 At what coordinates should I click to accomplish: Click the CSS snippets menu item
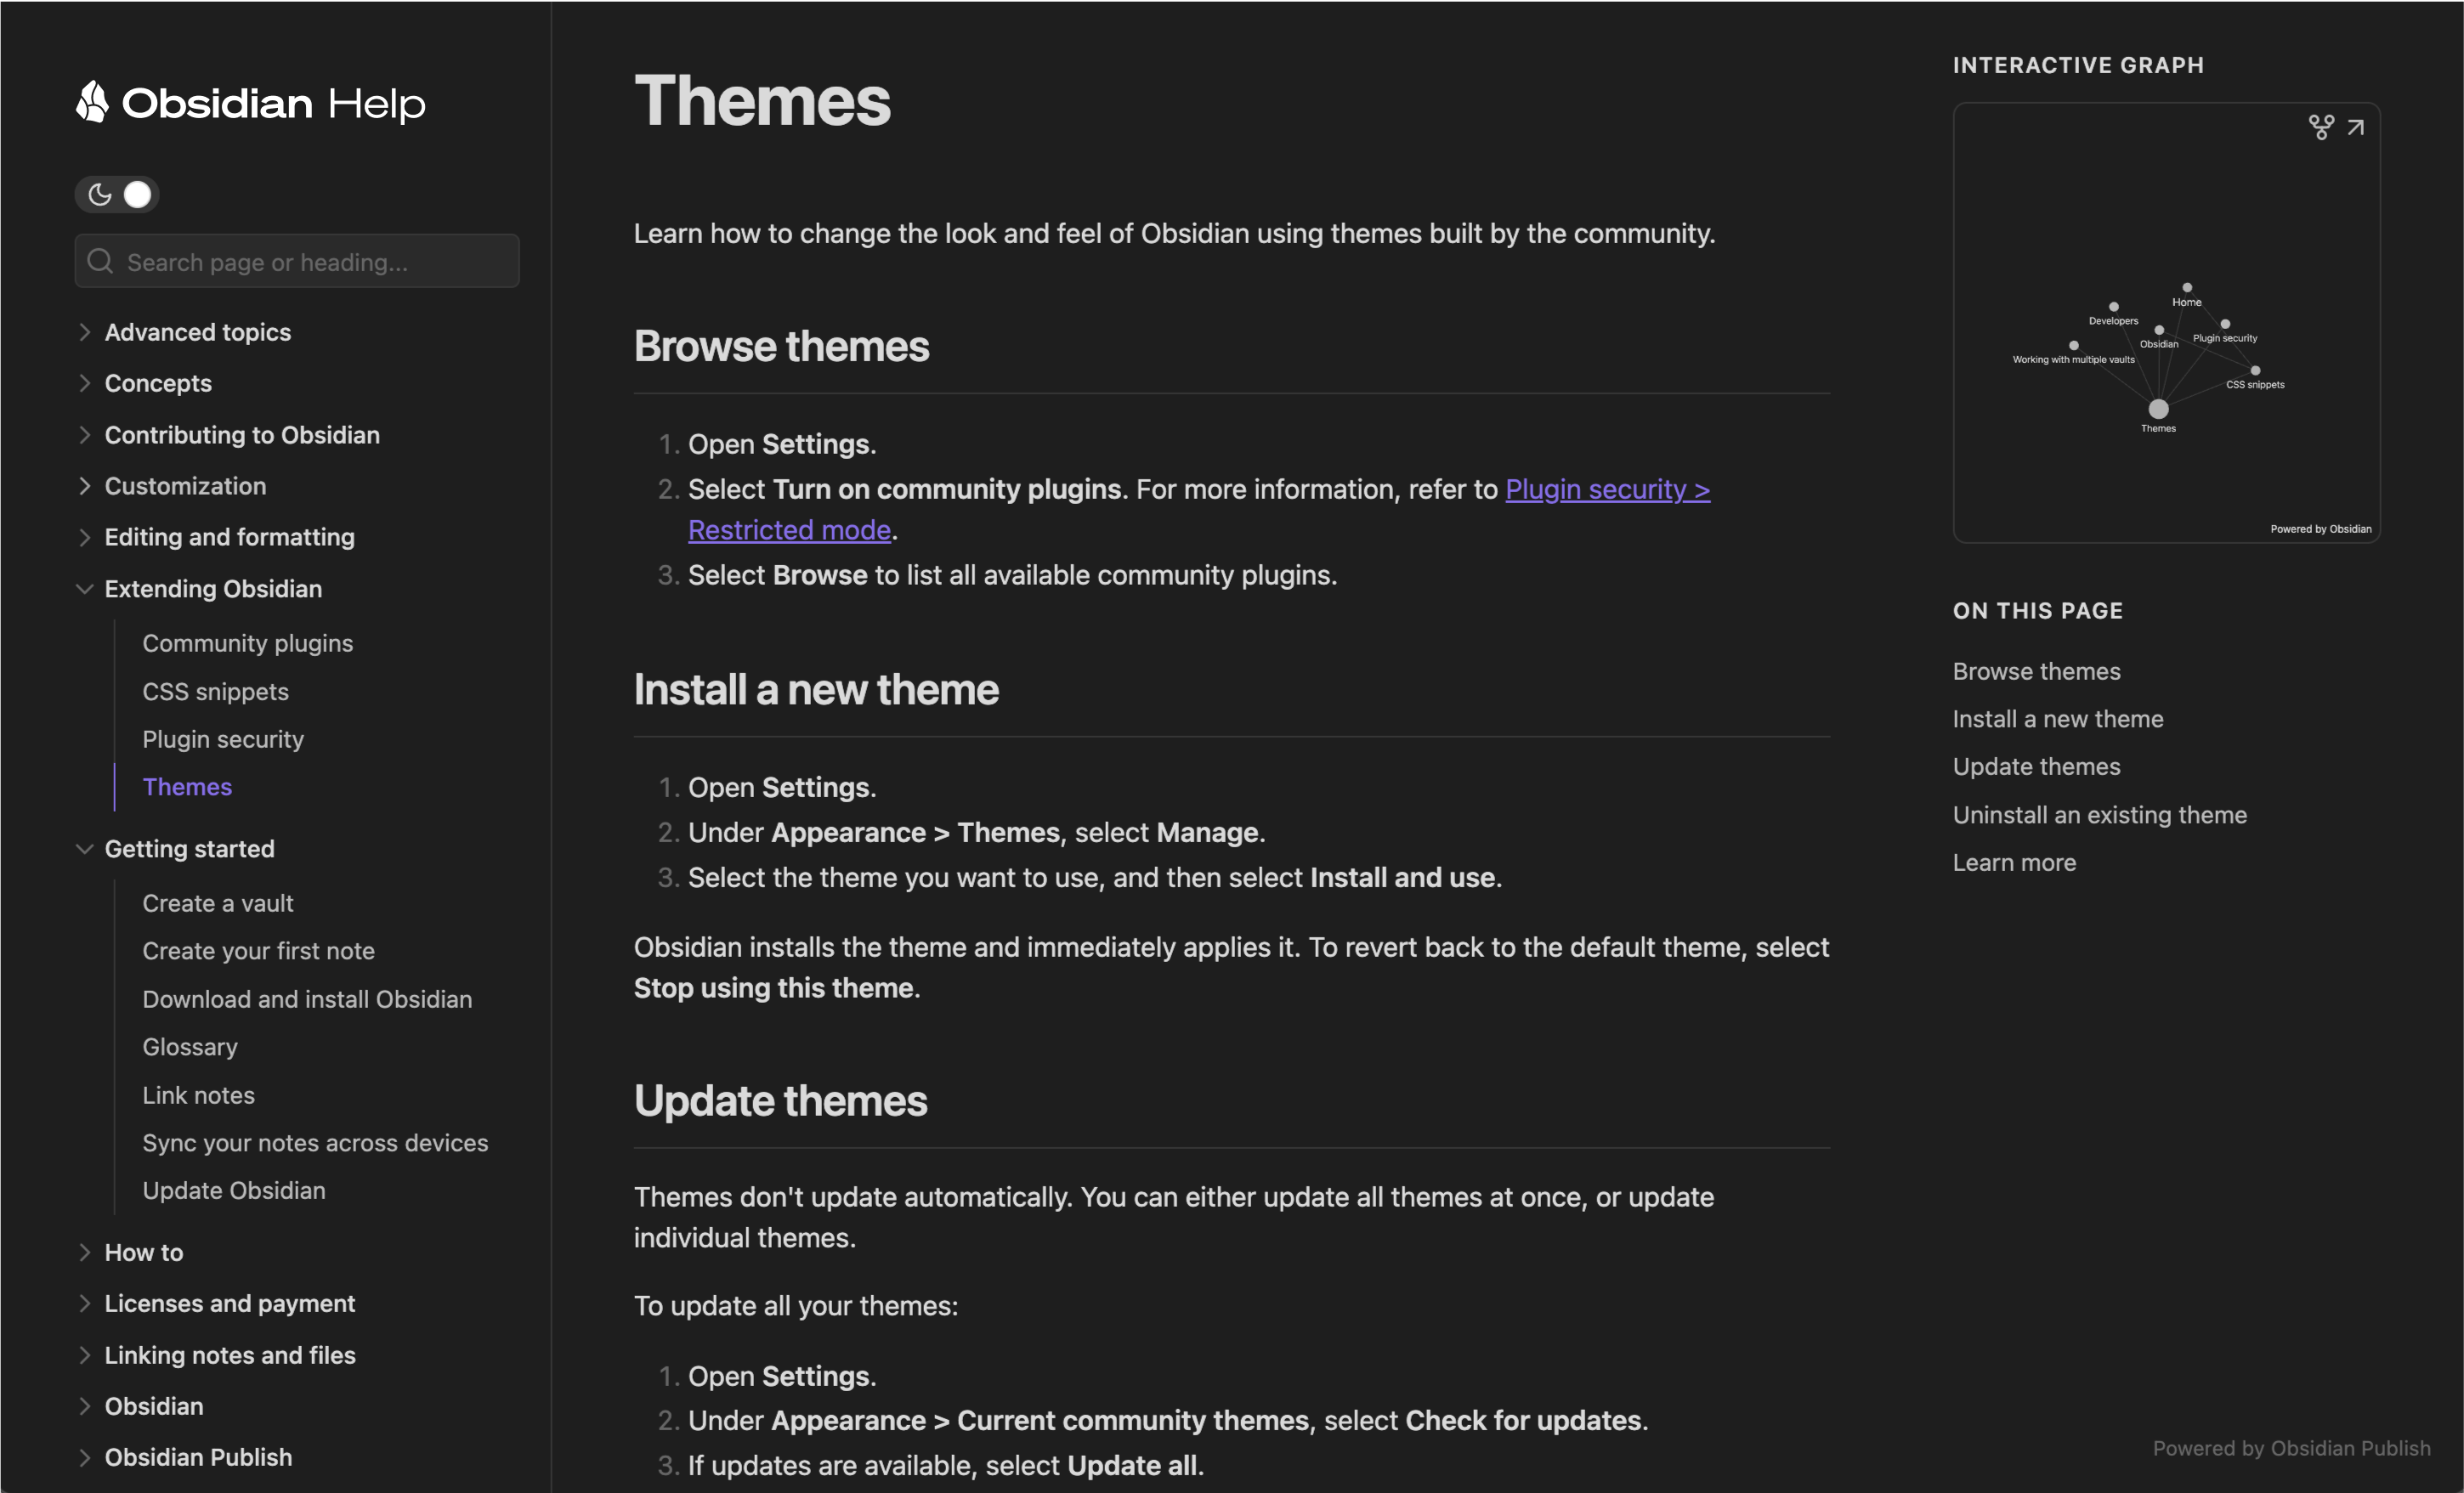217,690
